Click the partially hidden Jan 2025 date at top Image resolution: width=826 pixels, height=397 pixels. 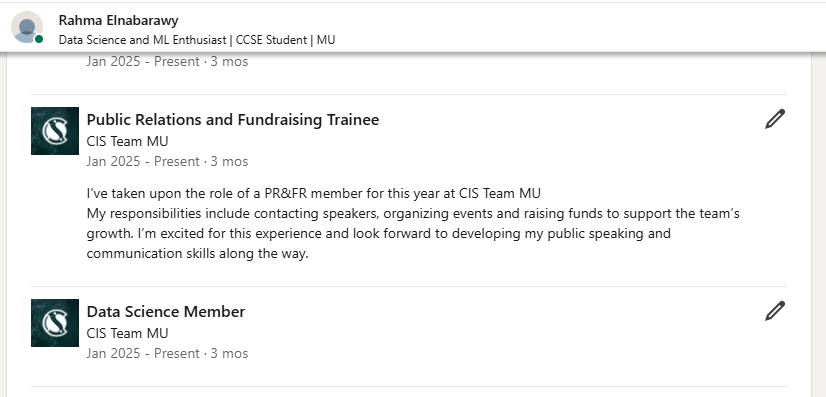167,62
